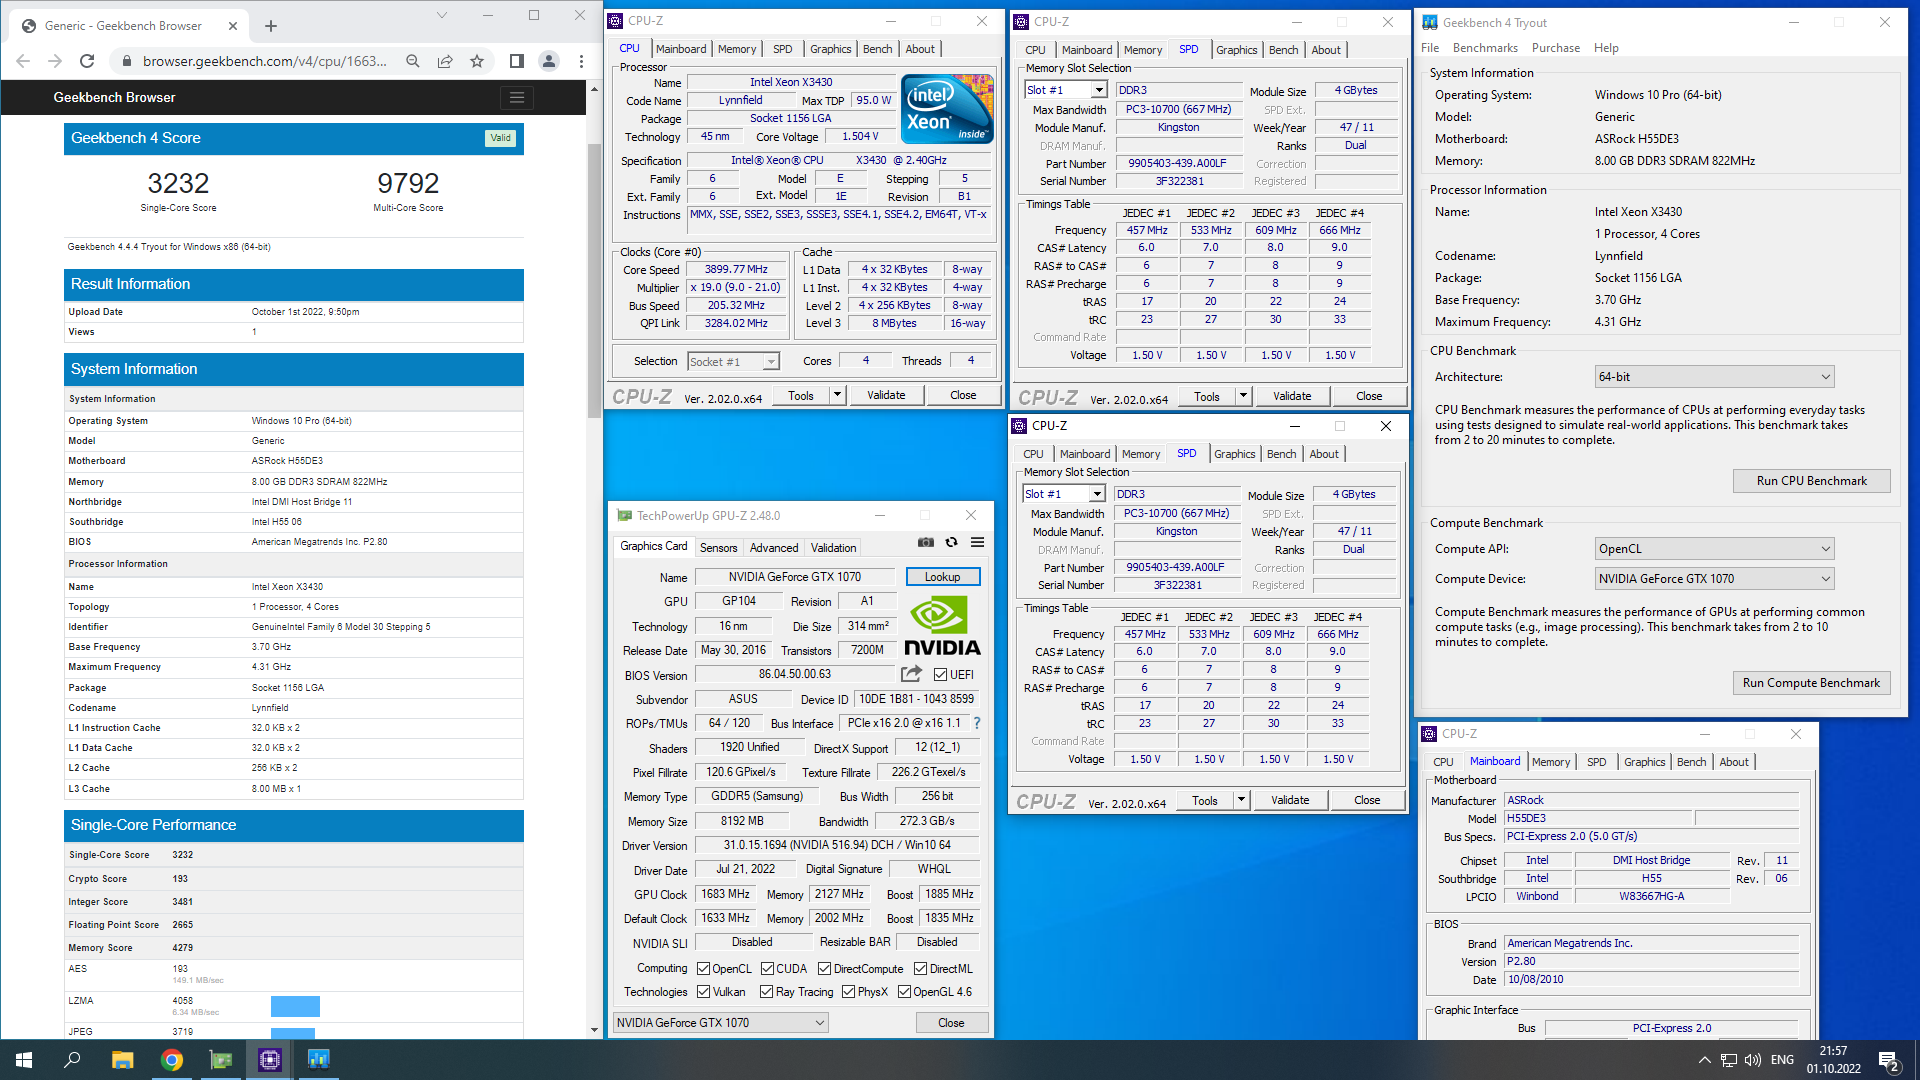Toggle the DirectCompute checkbox

coord(825,969)
